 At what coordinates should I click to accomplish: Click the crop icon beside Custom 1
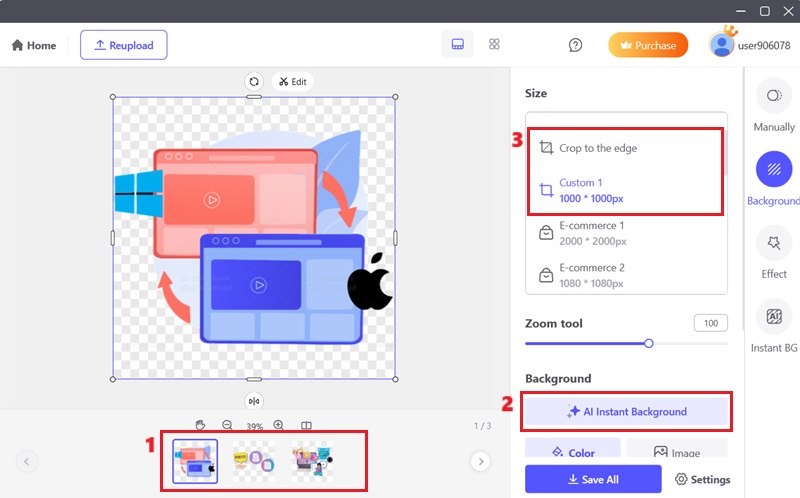546,190
